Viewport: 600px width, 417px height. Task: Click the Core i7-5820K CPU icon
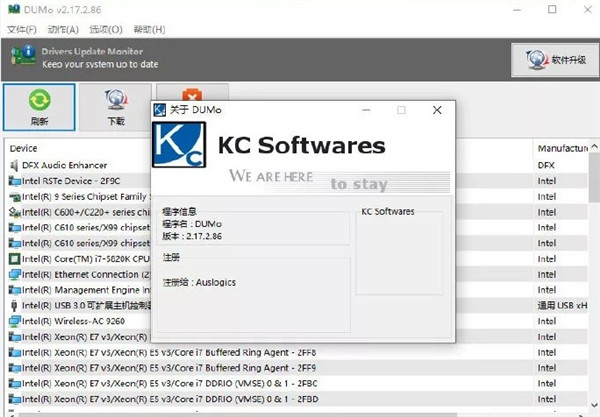[x=15, y=259]
